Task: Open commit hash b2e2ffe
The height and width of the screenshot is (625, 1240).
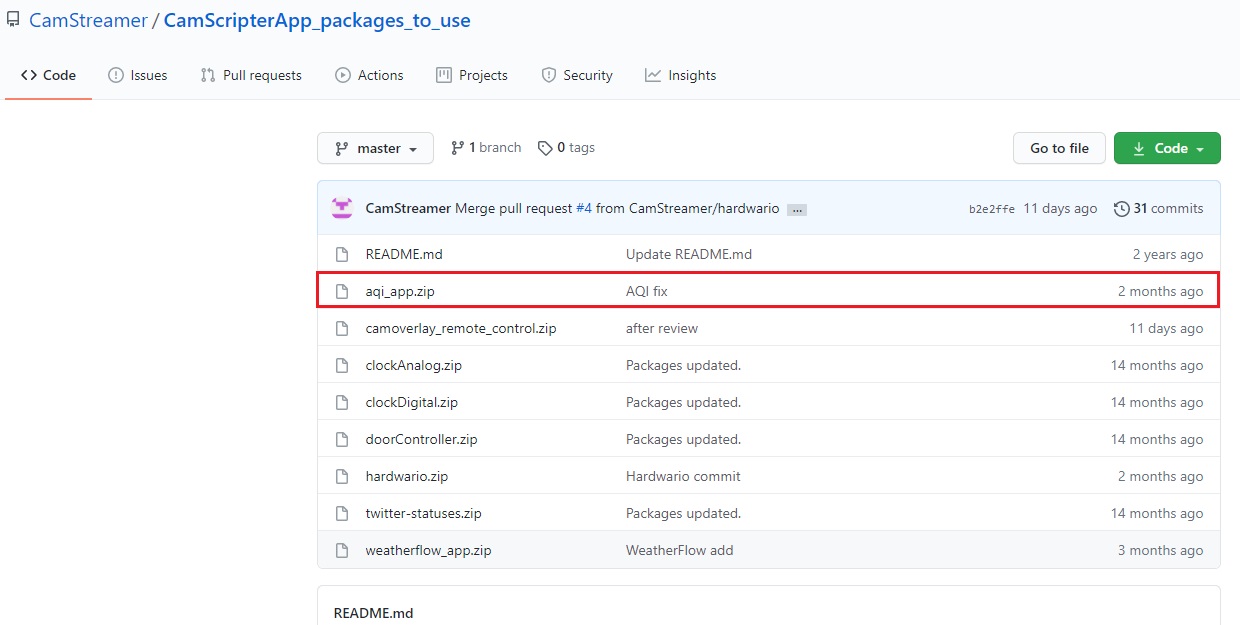Action: coord(991,209)
